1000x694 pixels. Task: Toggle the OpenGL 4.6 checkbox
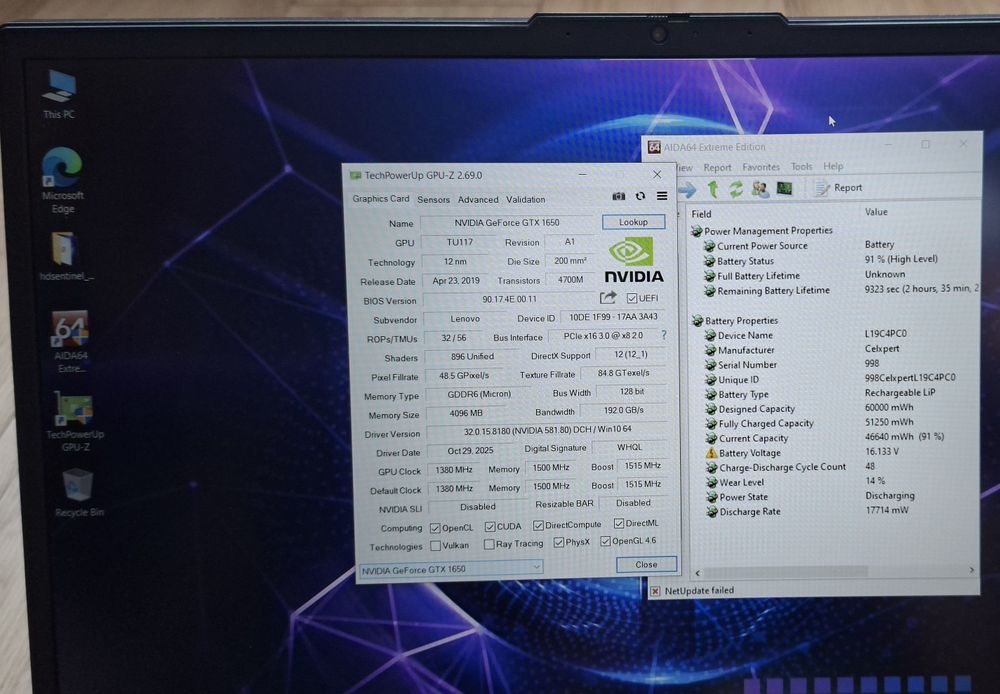click(x=605, y=541)
